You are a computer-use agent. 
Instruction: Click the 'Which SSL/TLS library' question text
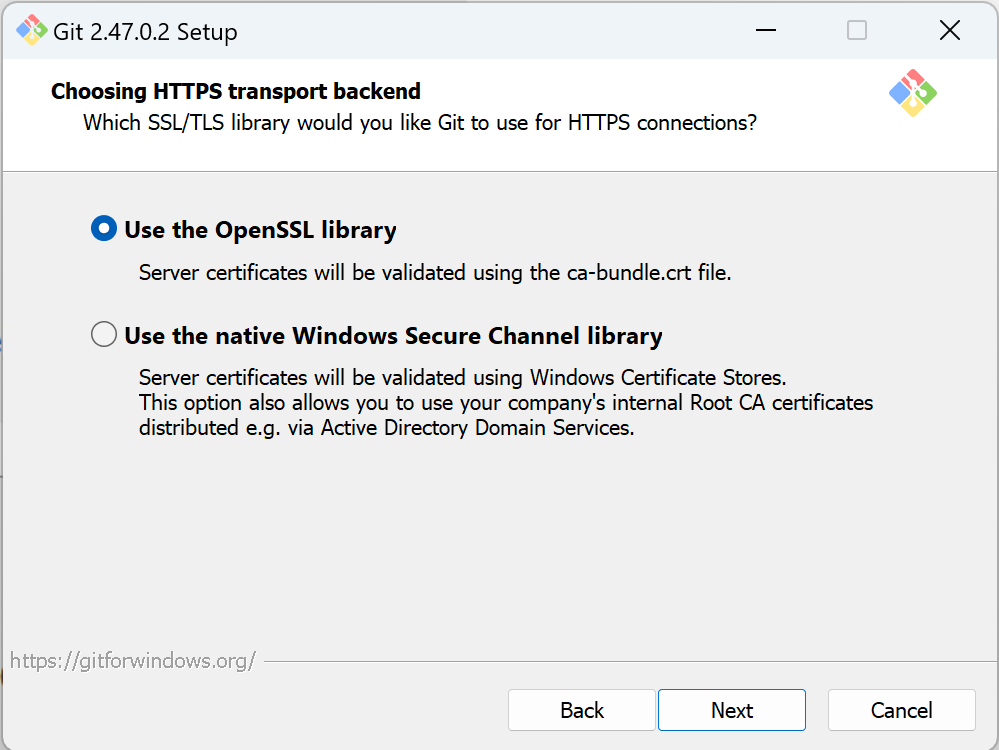[x=420, y=122]
